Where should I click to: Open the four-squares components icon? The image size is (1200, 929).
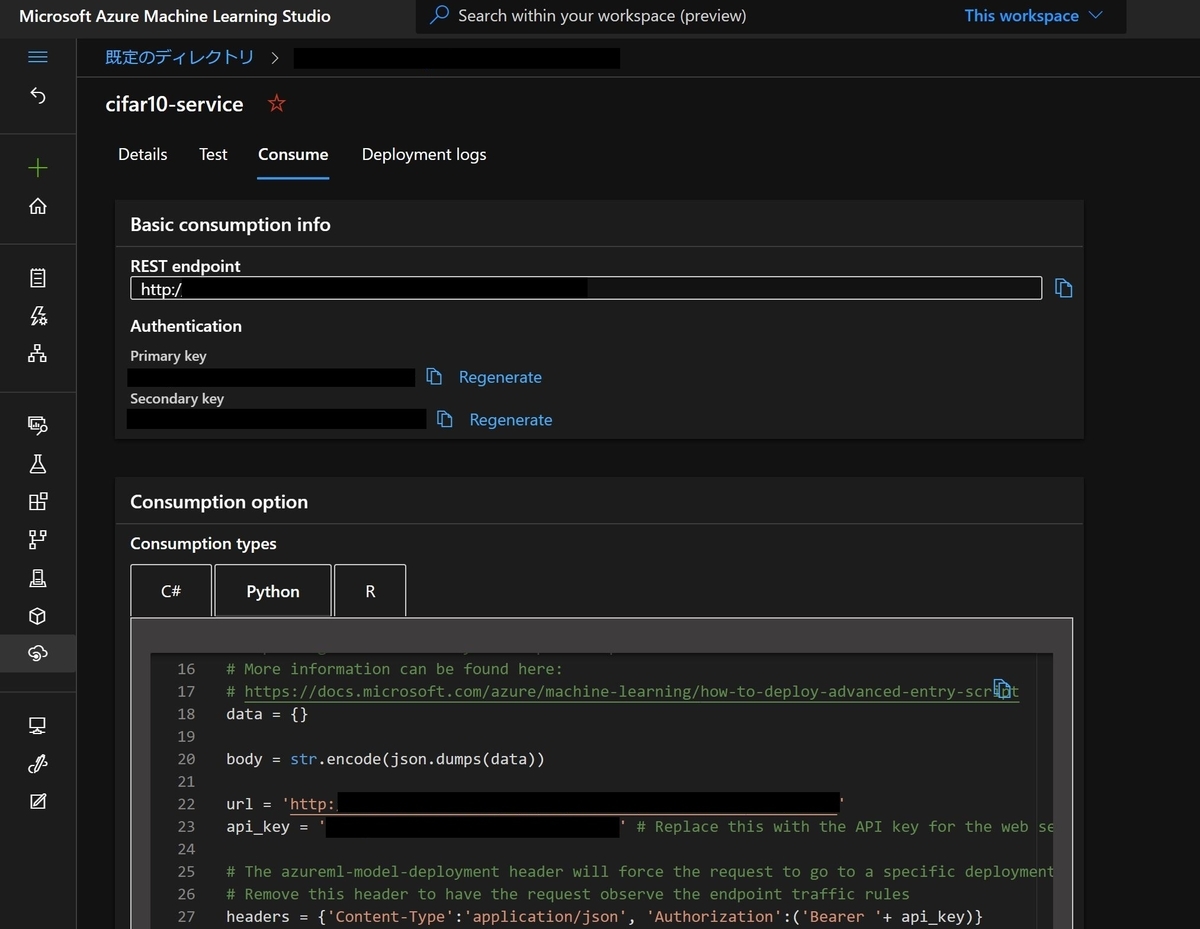click(37, 502)
